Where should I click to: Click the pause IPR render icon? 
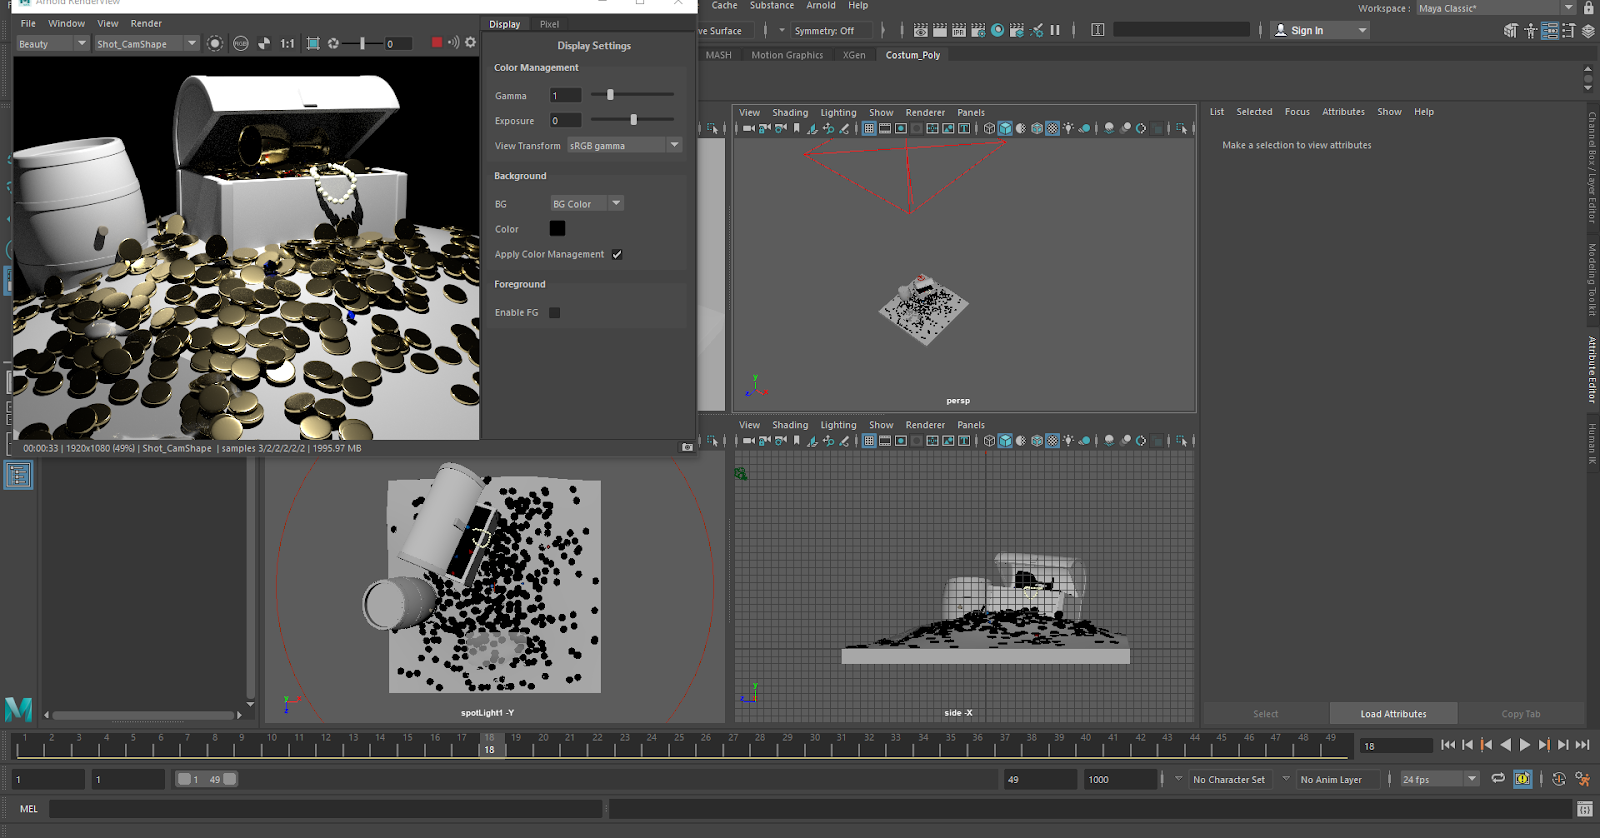1055,31
